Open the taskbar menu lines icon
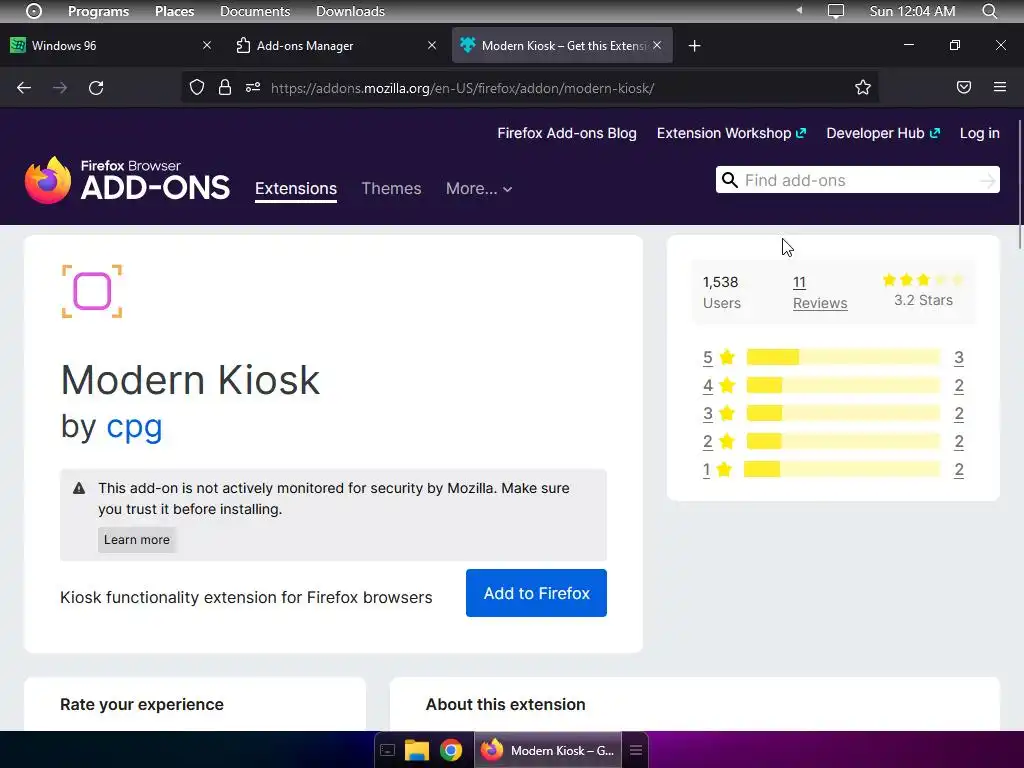1024x768 pixels. tap(636, 750)
